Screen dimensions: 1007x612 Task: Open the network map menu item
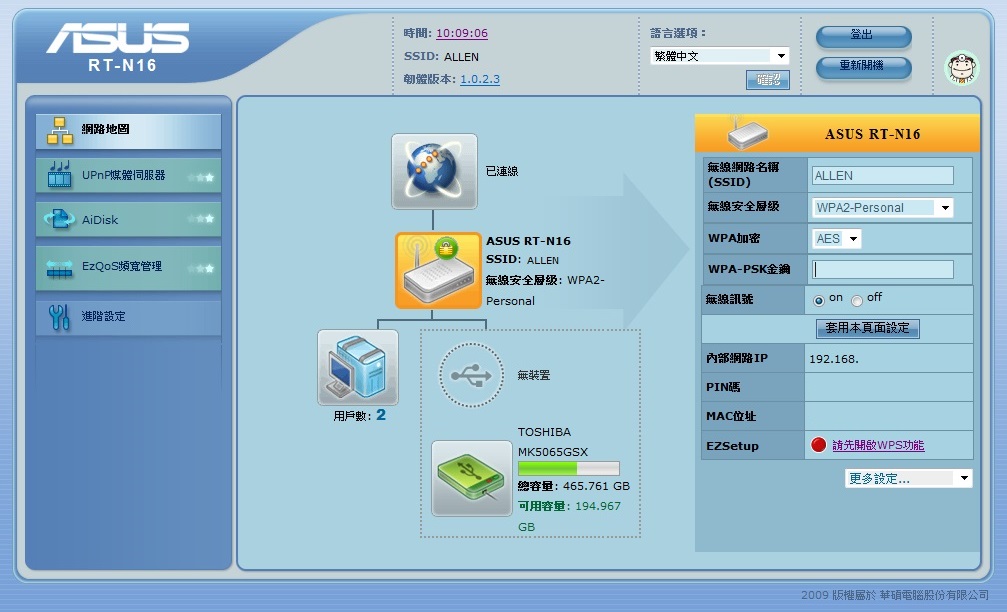(128, 131)
